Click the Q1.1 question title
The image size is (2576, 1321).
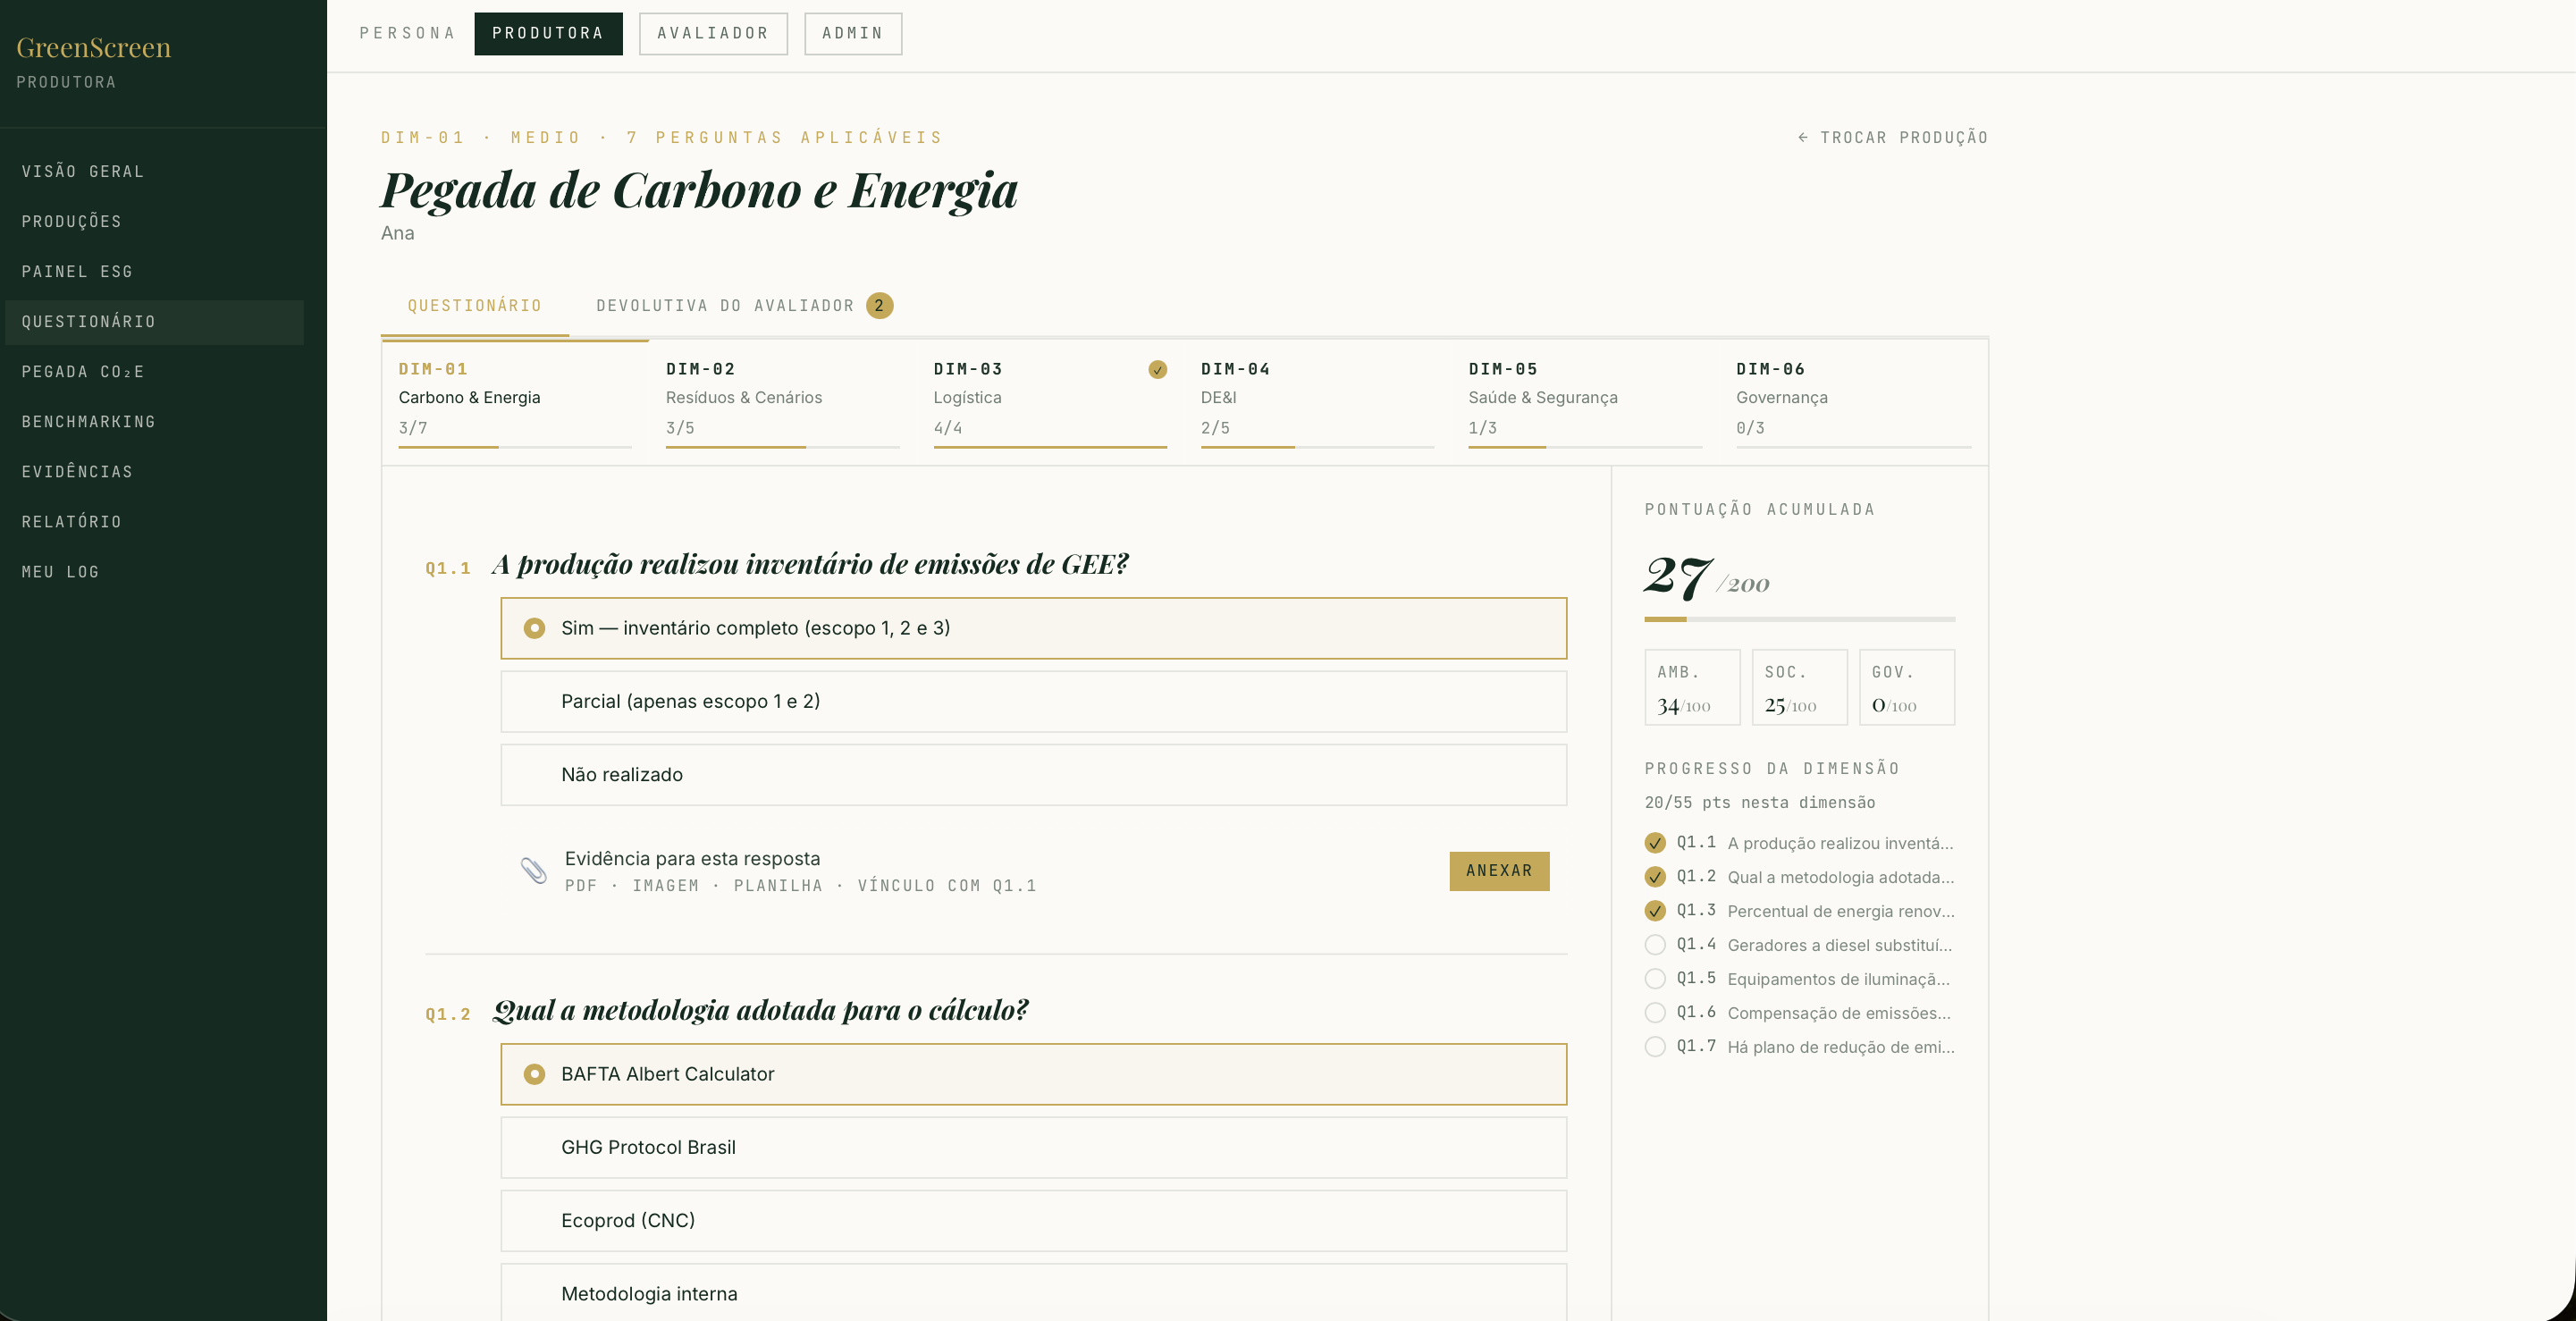tap(811, 565)
